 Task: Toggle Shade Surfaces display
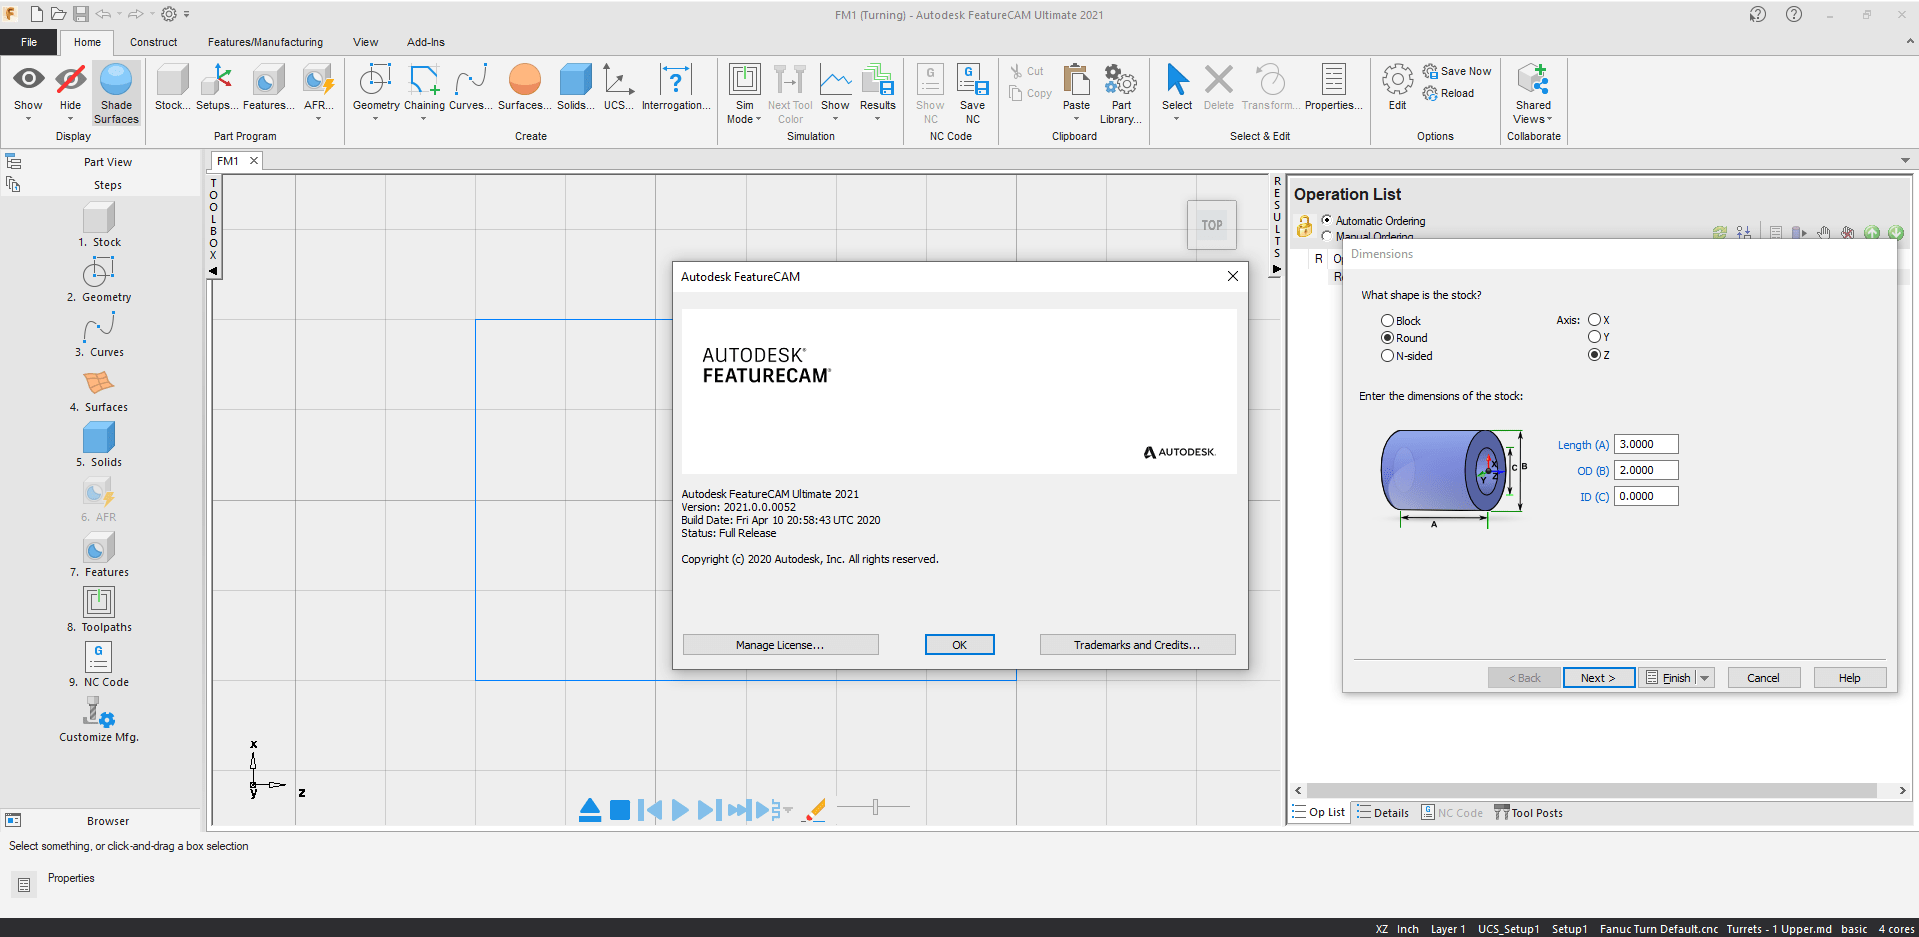coord(116,93)
